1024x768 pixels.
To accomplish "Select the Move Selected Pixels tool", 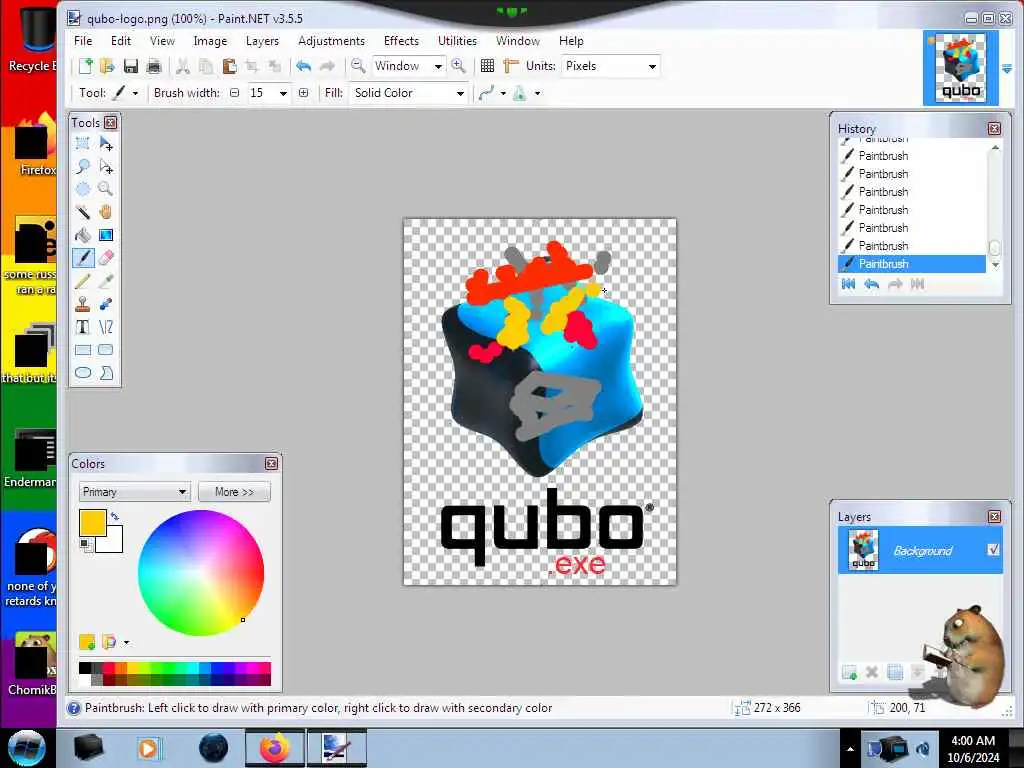I will pyautogui.click(x=106, y=144).
